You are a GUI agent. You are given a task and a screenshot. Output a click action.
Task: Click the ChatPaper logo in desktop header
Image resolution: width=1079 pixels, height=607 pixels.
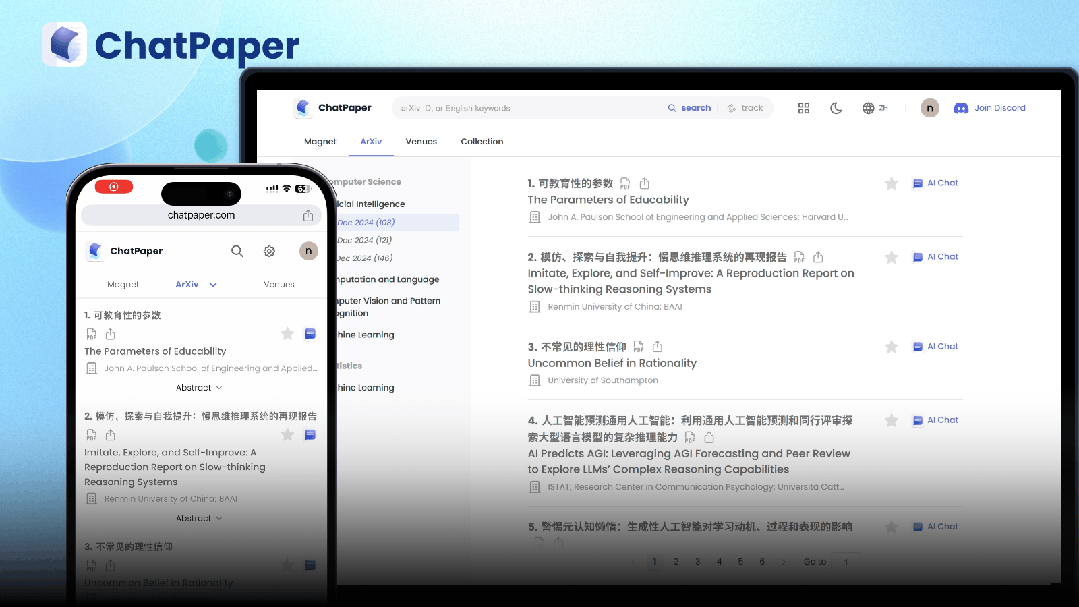(332, 108)
